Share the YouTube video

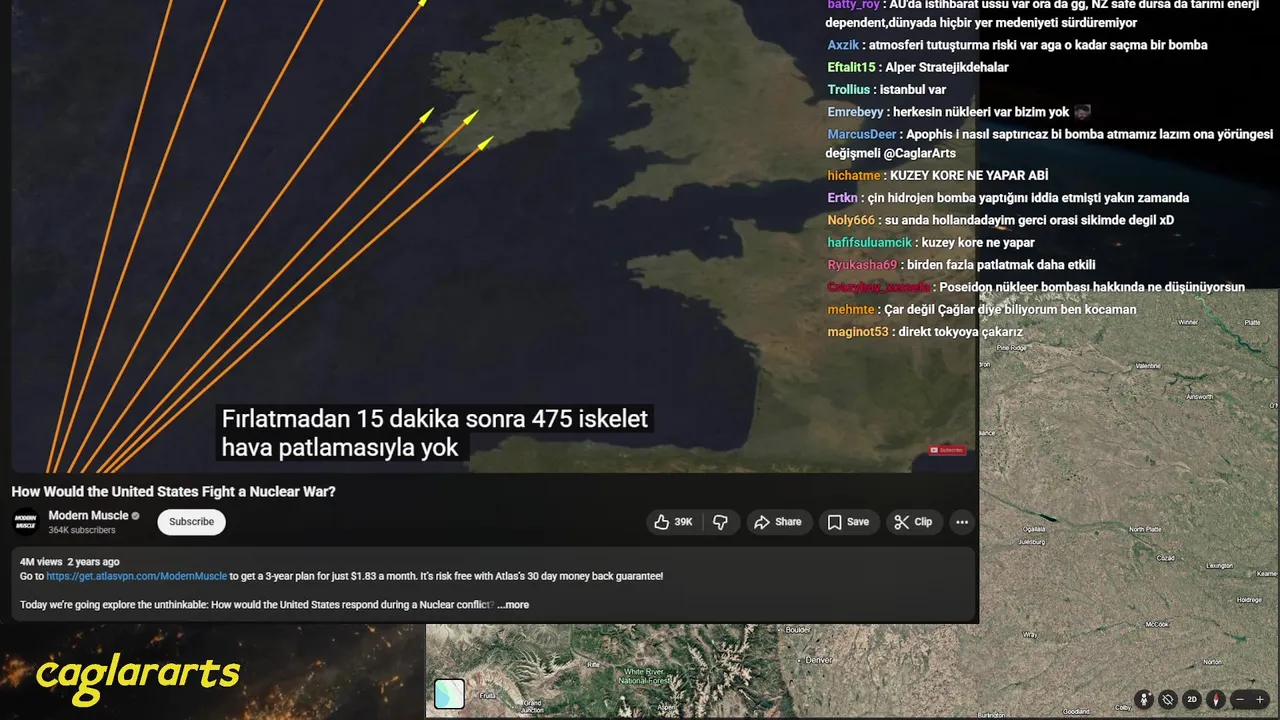click(778, 522)
